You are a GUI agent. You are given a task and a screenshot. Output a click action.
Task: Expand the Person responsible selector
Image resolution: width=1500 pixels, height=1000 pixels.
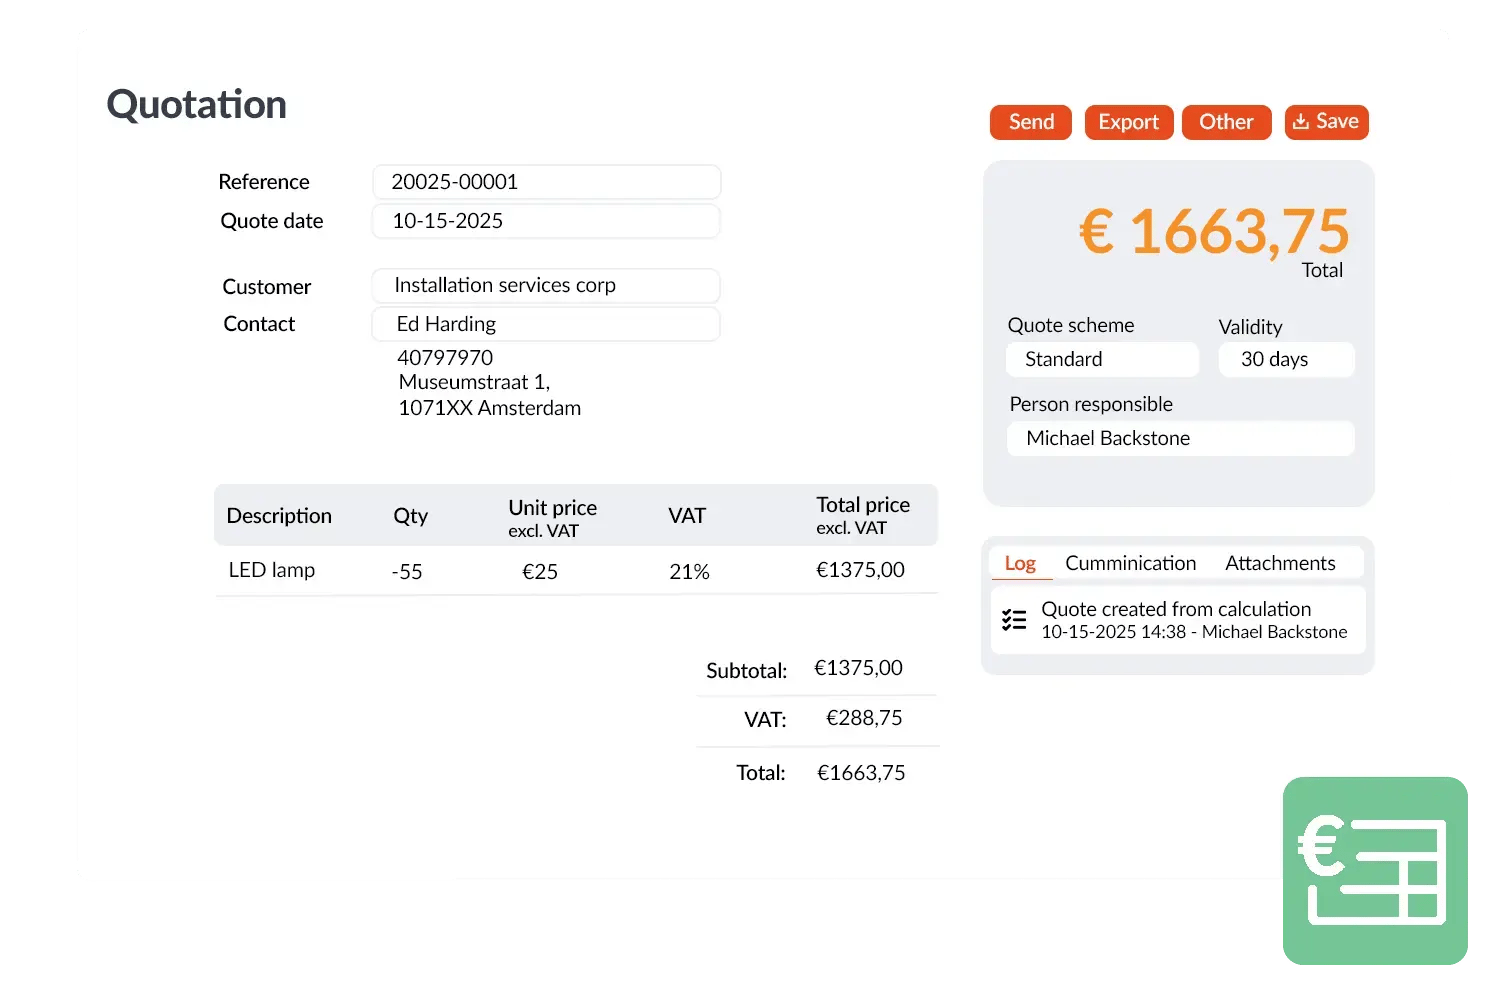click(x=1180, y=438)
